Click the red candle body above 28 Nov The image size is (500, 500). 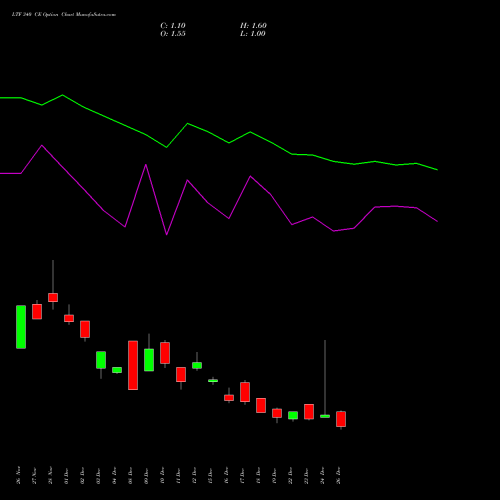[53, 297]
